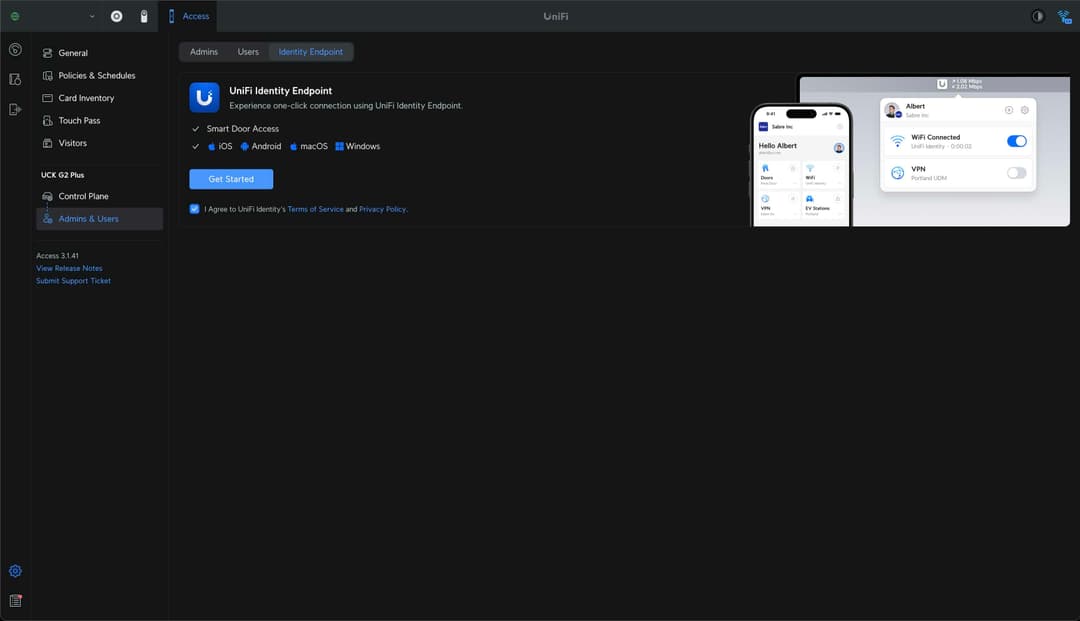Select the Identity Endpoint tab
The width and height of the screenshot is (1080, 621).
coord(311,52)
